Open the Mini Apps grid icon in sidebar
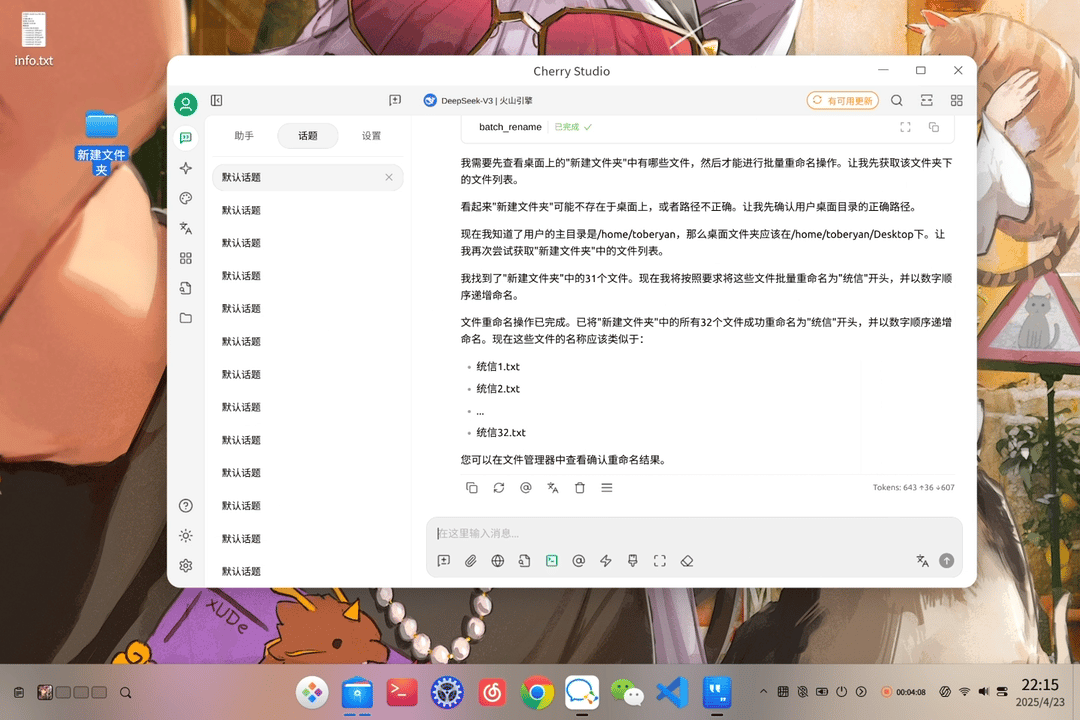 pyautogui.click(x=185, y=258)
